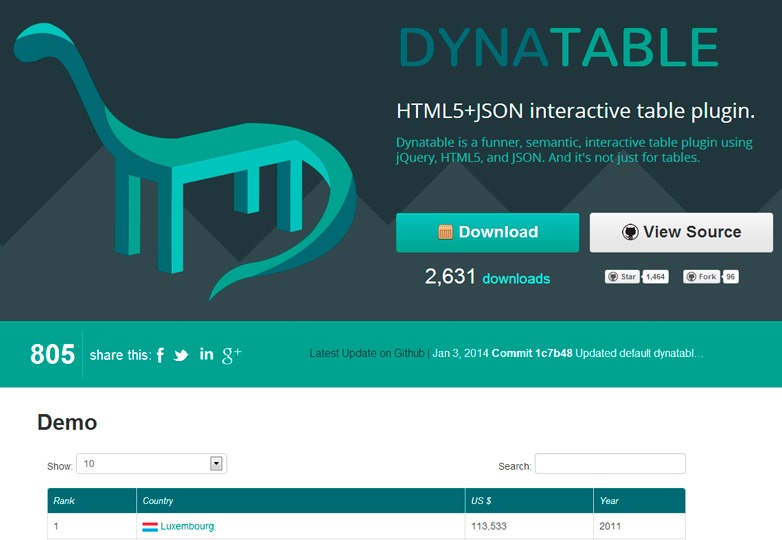Click the Google Plus share icon
782x540 pixels.
pos(231,354)
